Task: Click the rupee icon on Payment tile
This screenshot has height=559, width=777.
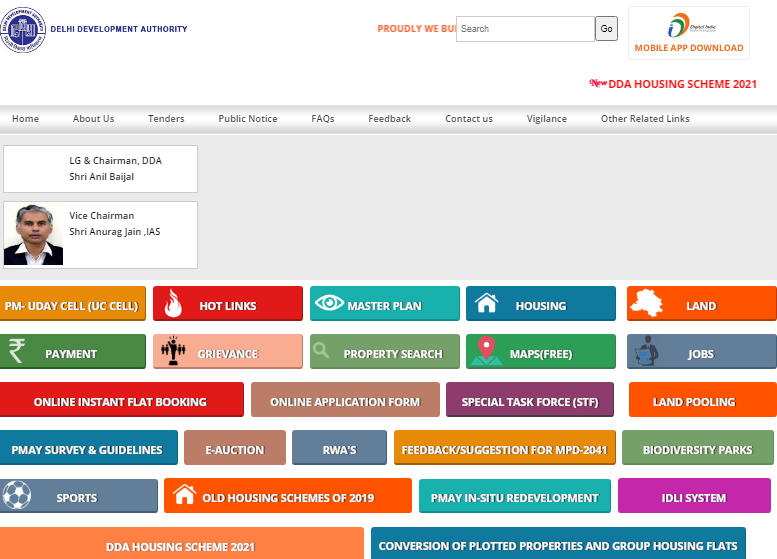Action: pos(17,351)
